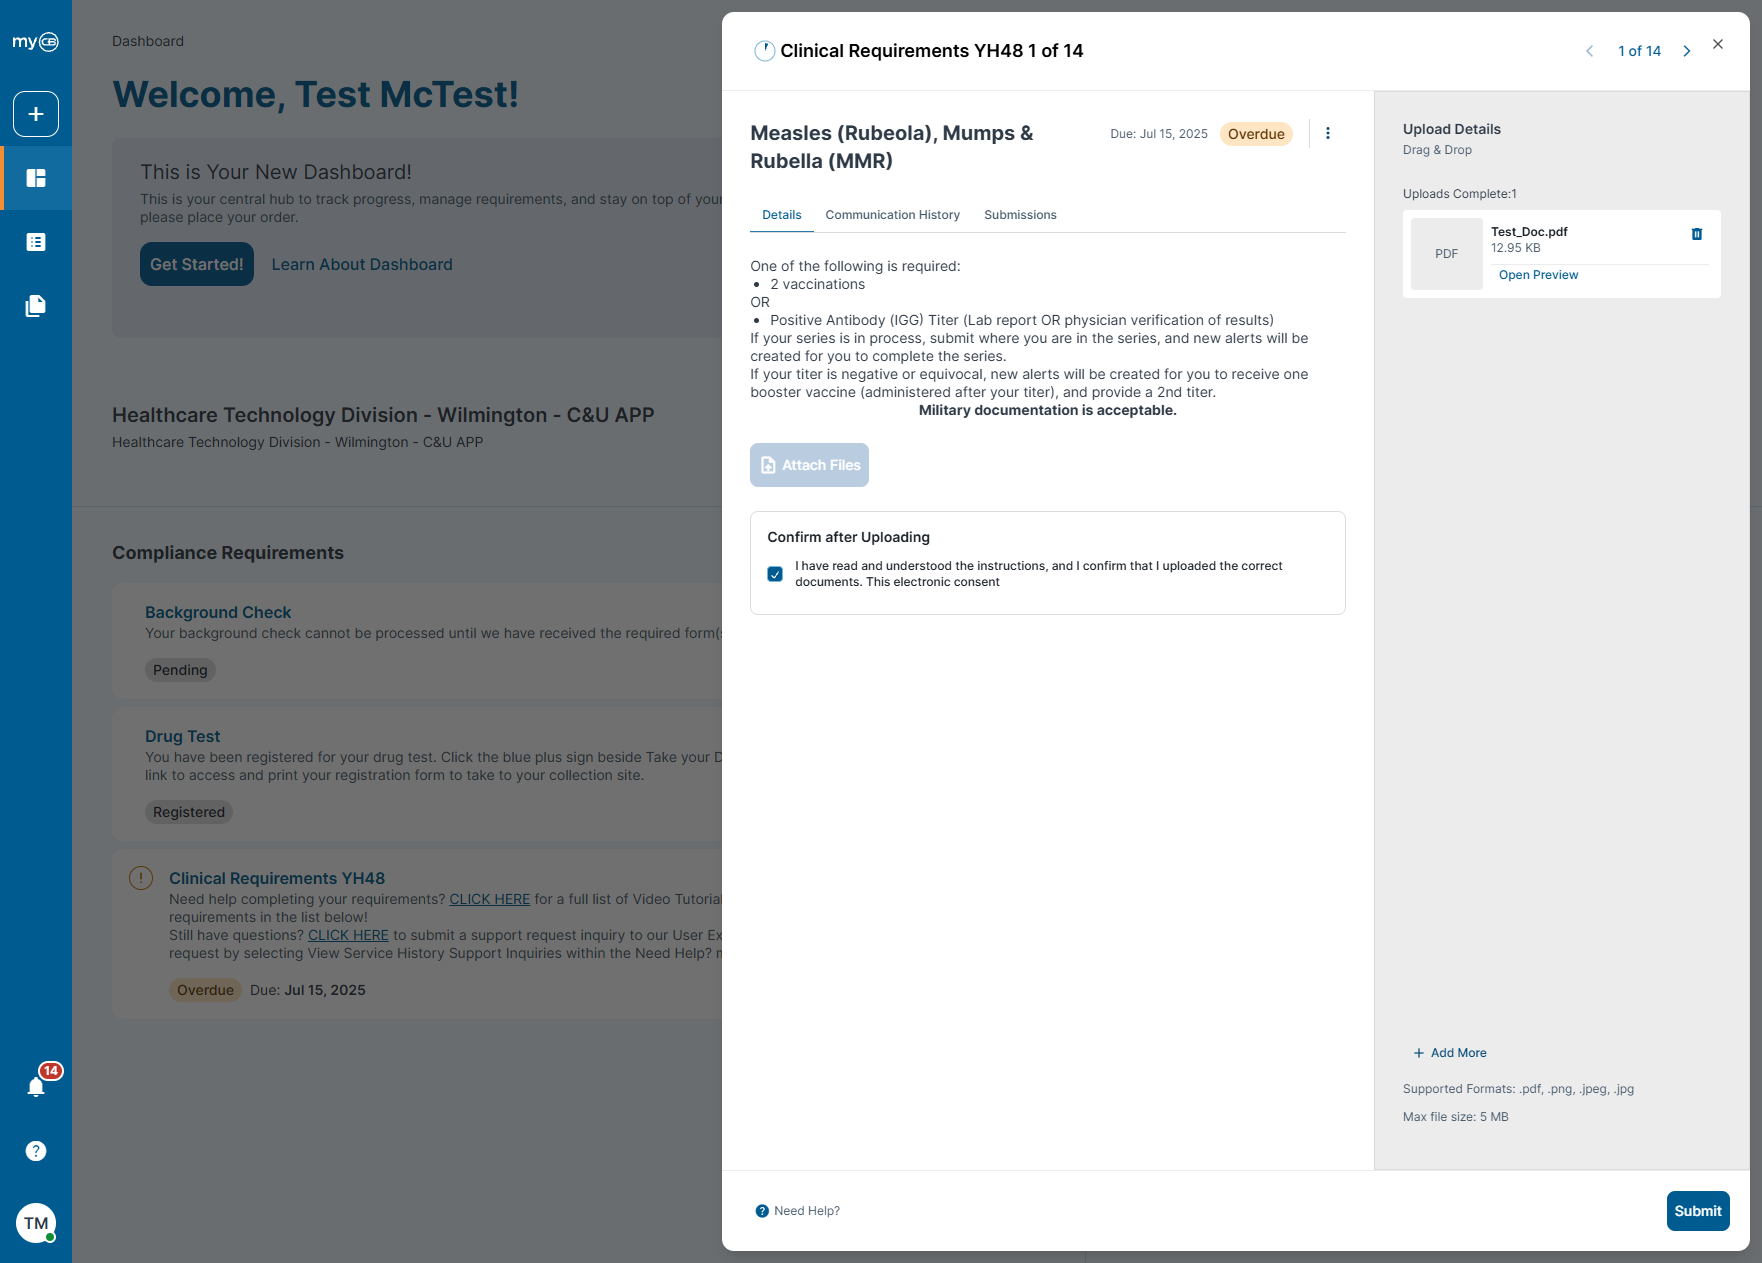Click the Test_Doc.pdf file name
The height and width of the screenshot is (1263, 1762).
(1529, 232)
